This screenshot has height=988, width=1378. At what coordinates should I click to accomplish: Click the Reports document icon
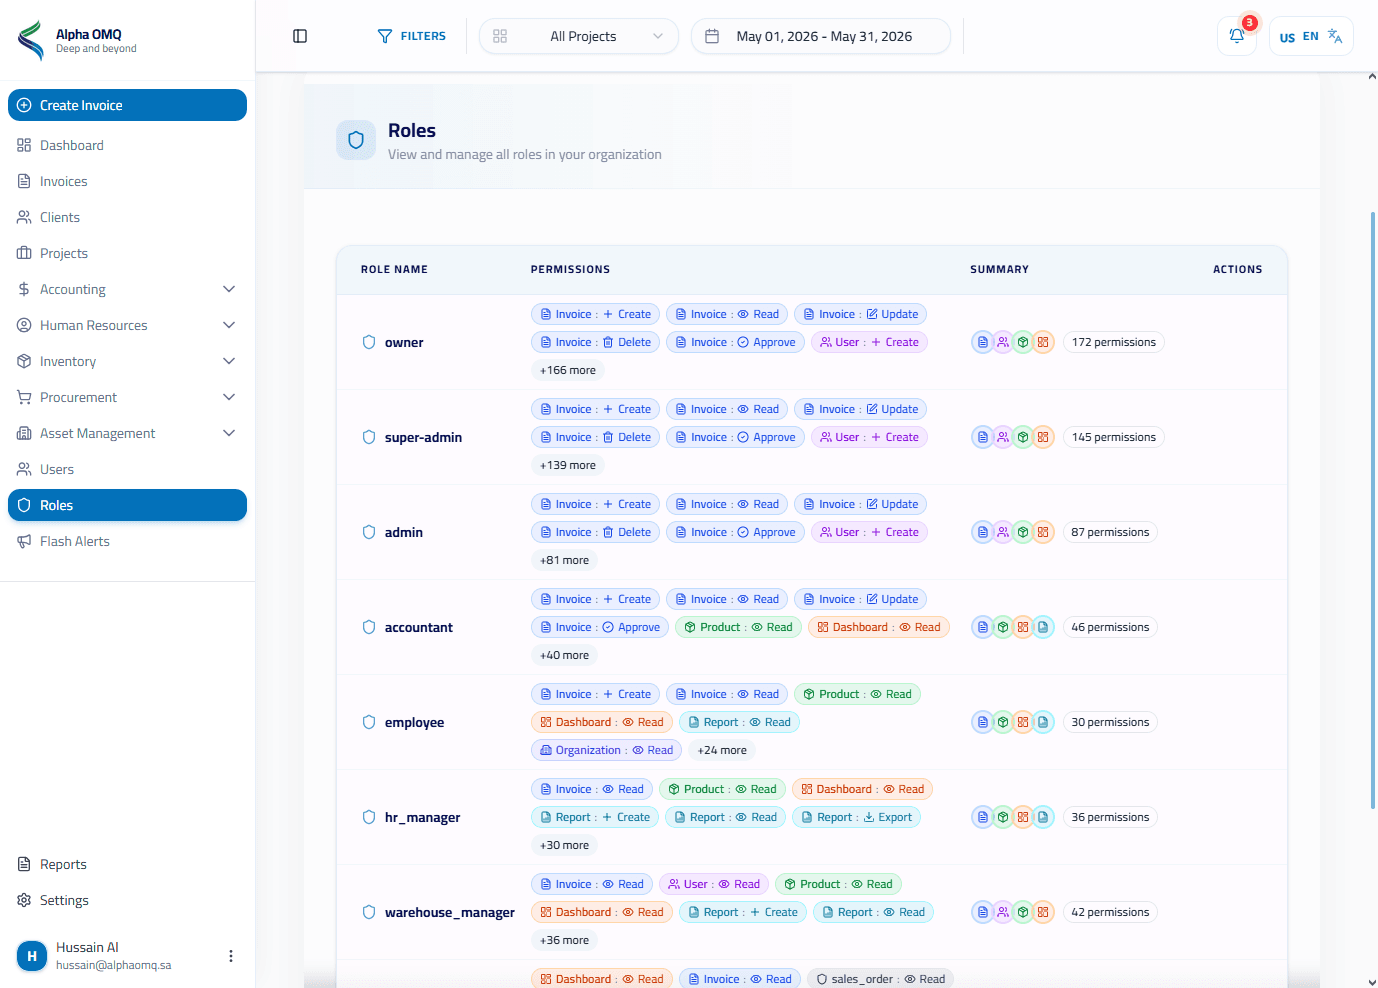[24, 864]
